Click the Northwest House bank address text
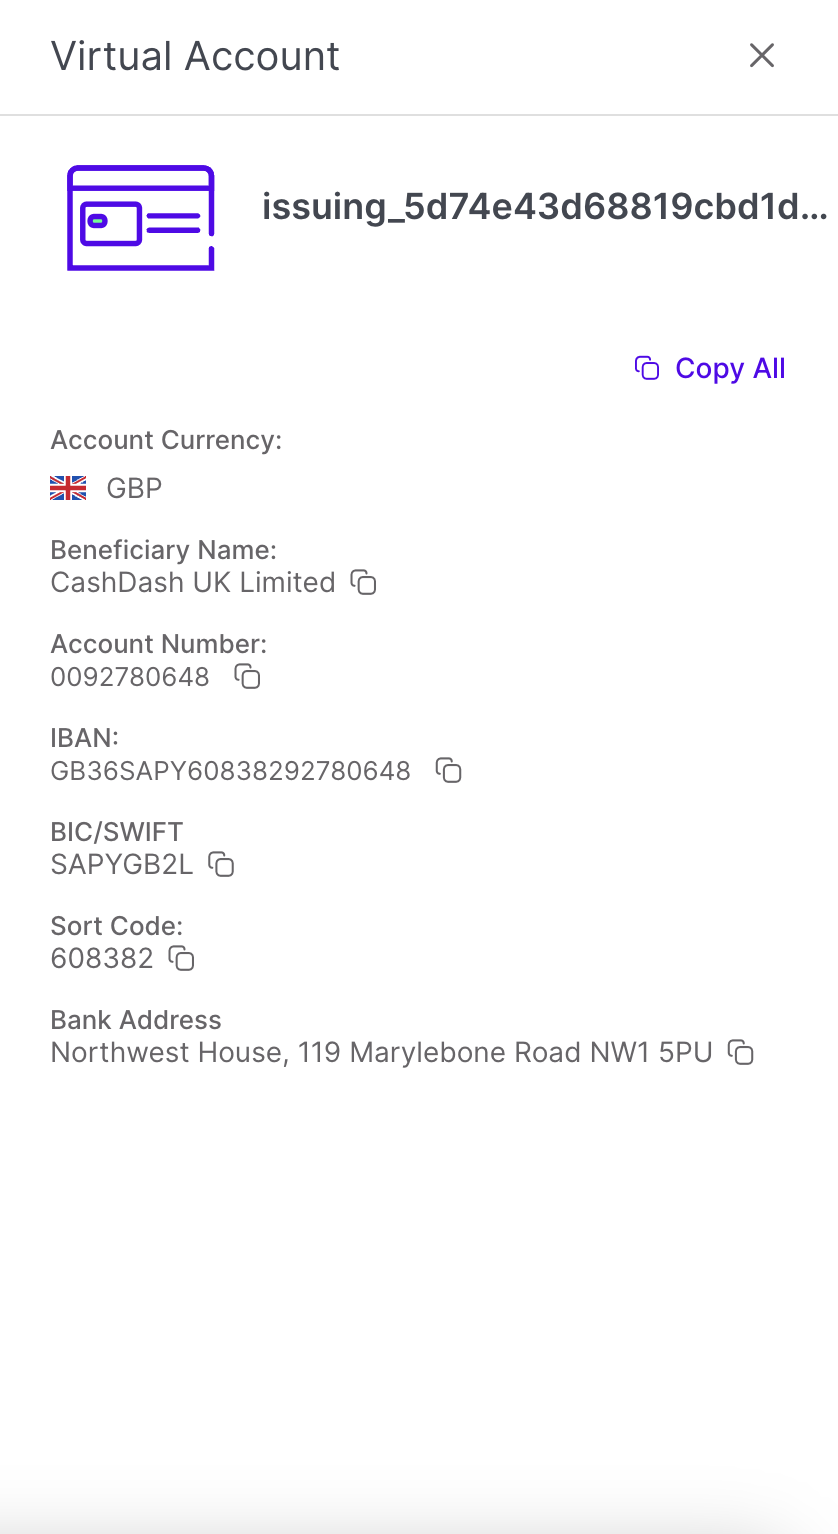The height and width of the screenshot is (1534, 838). [x=381, y=1052]
